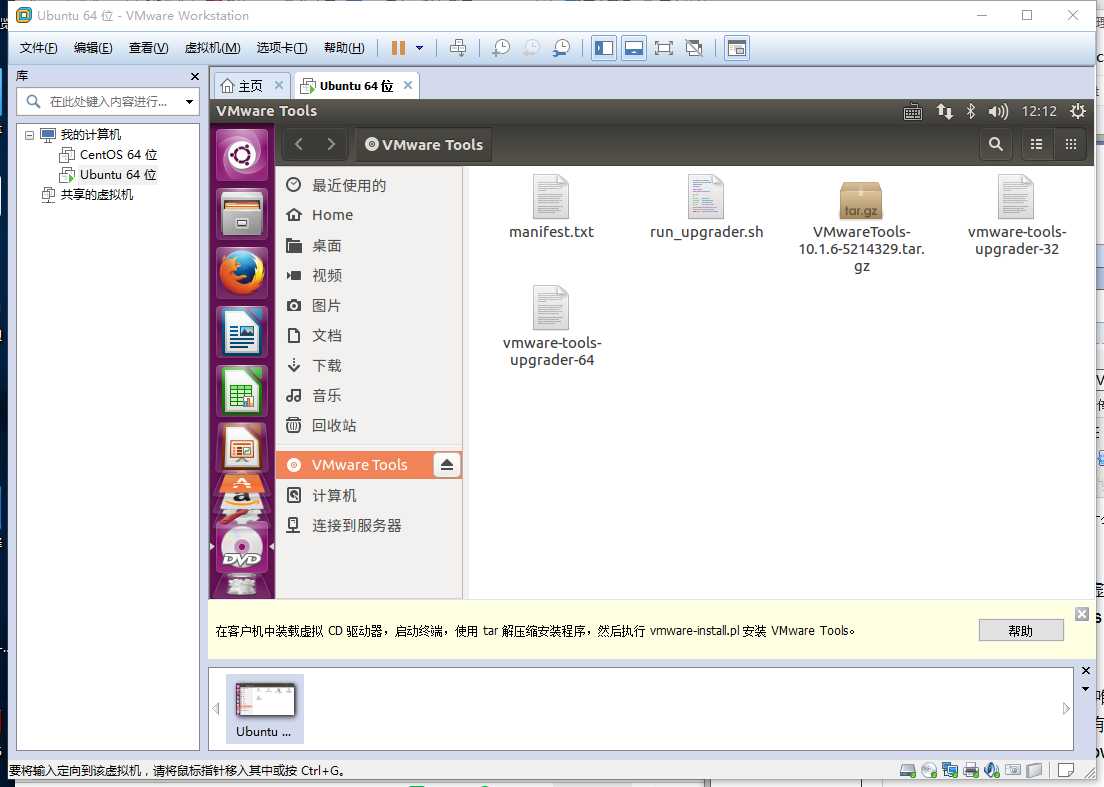Open the power options dropdown arrow
1104x787 pixels.
[420, 48]
